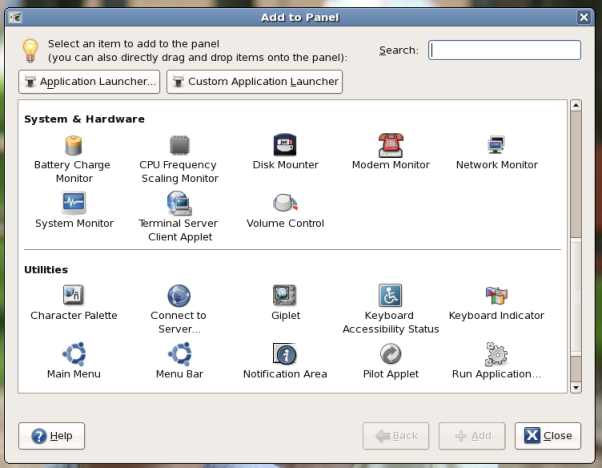The image size is (602, 468).
Task: Click the Help button
Action: (51, 436)
